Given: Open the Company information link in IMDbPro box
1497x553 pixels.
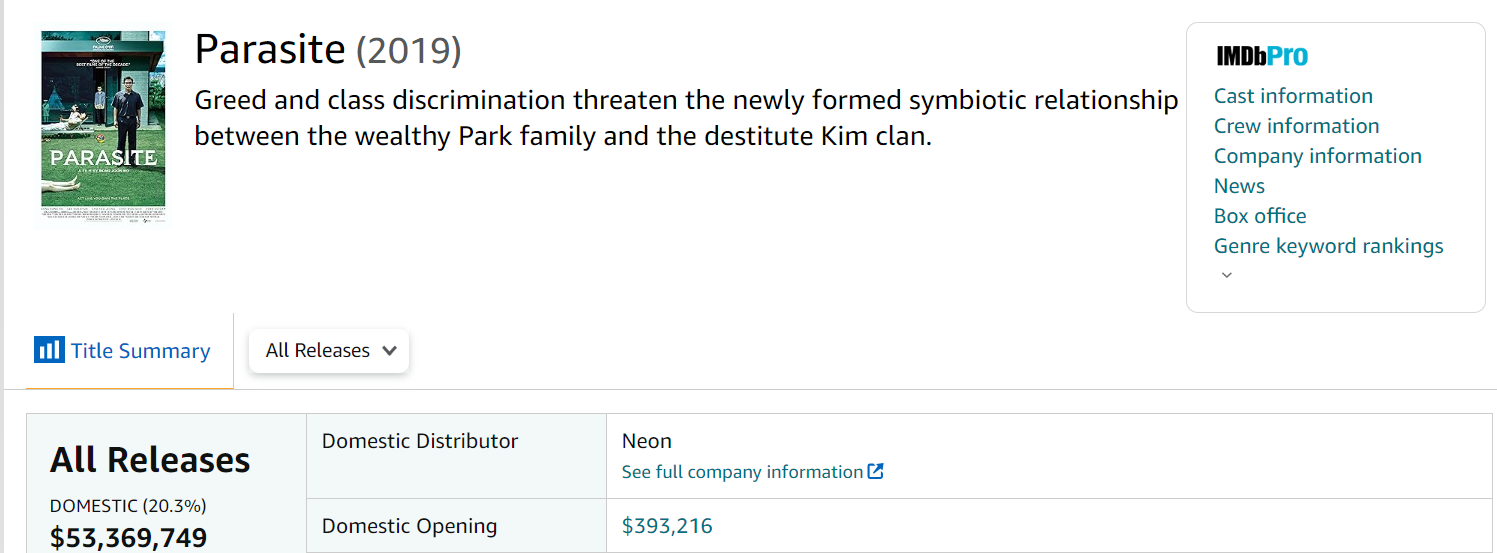Looking at the screenshot, I should point(1317,156).
